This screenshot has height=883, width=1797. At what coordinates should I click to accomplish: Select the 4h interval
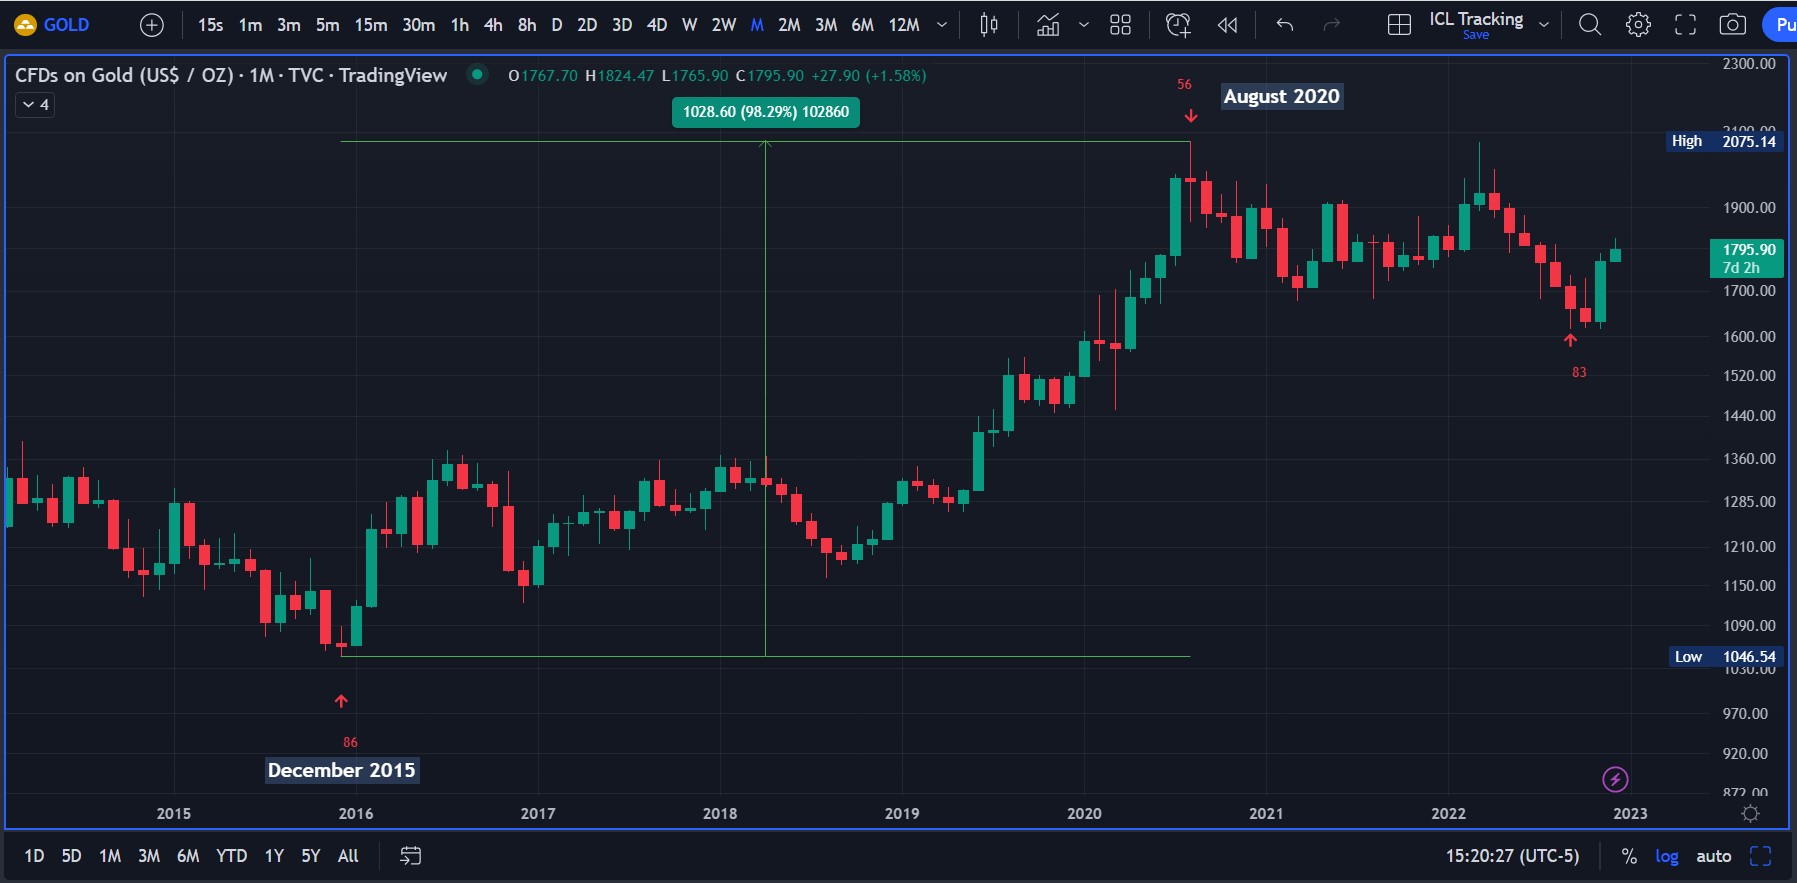coord(493,25)
